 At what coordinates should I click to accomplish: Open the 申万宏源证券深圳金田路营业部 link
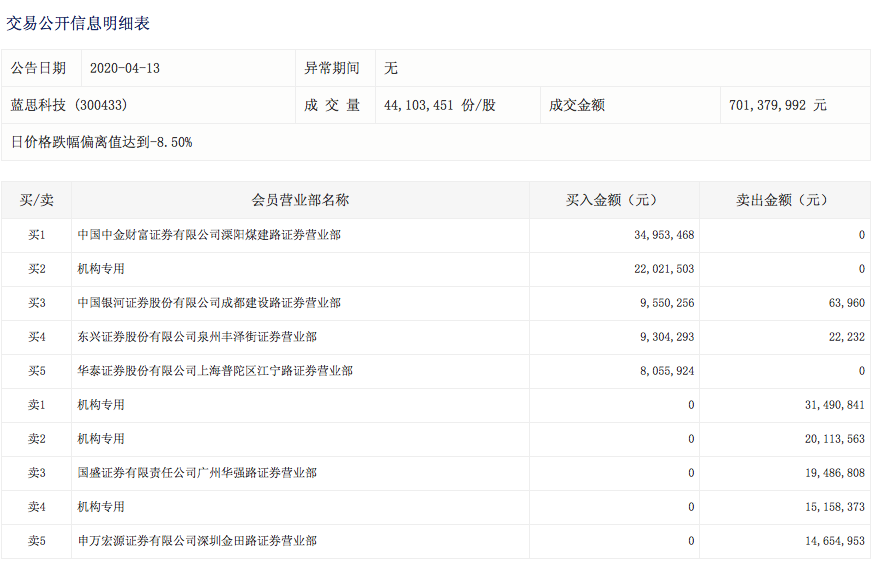(197, 541)
